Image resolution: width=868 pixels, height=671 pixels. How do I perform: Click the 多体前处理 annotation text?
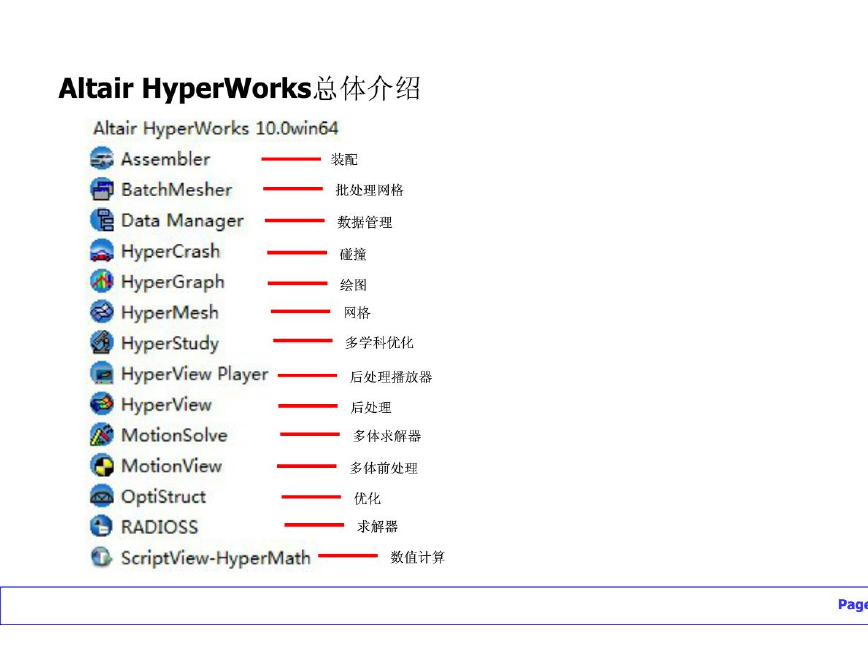(384, 468)
